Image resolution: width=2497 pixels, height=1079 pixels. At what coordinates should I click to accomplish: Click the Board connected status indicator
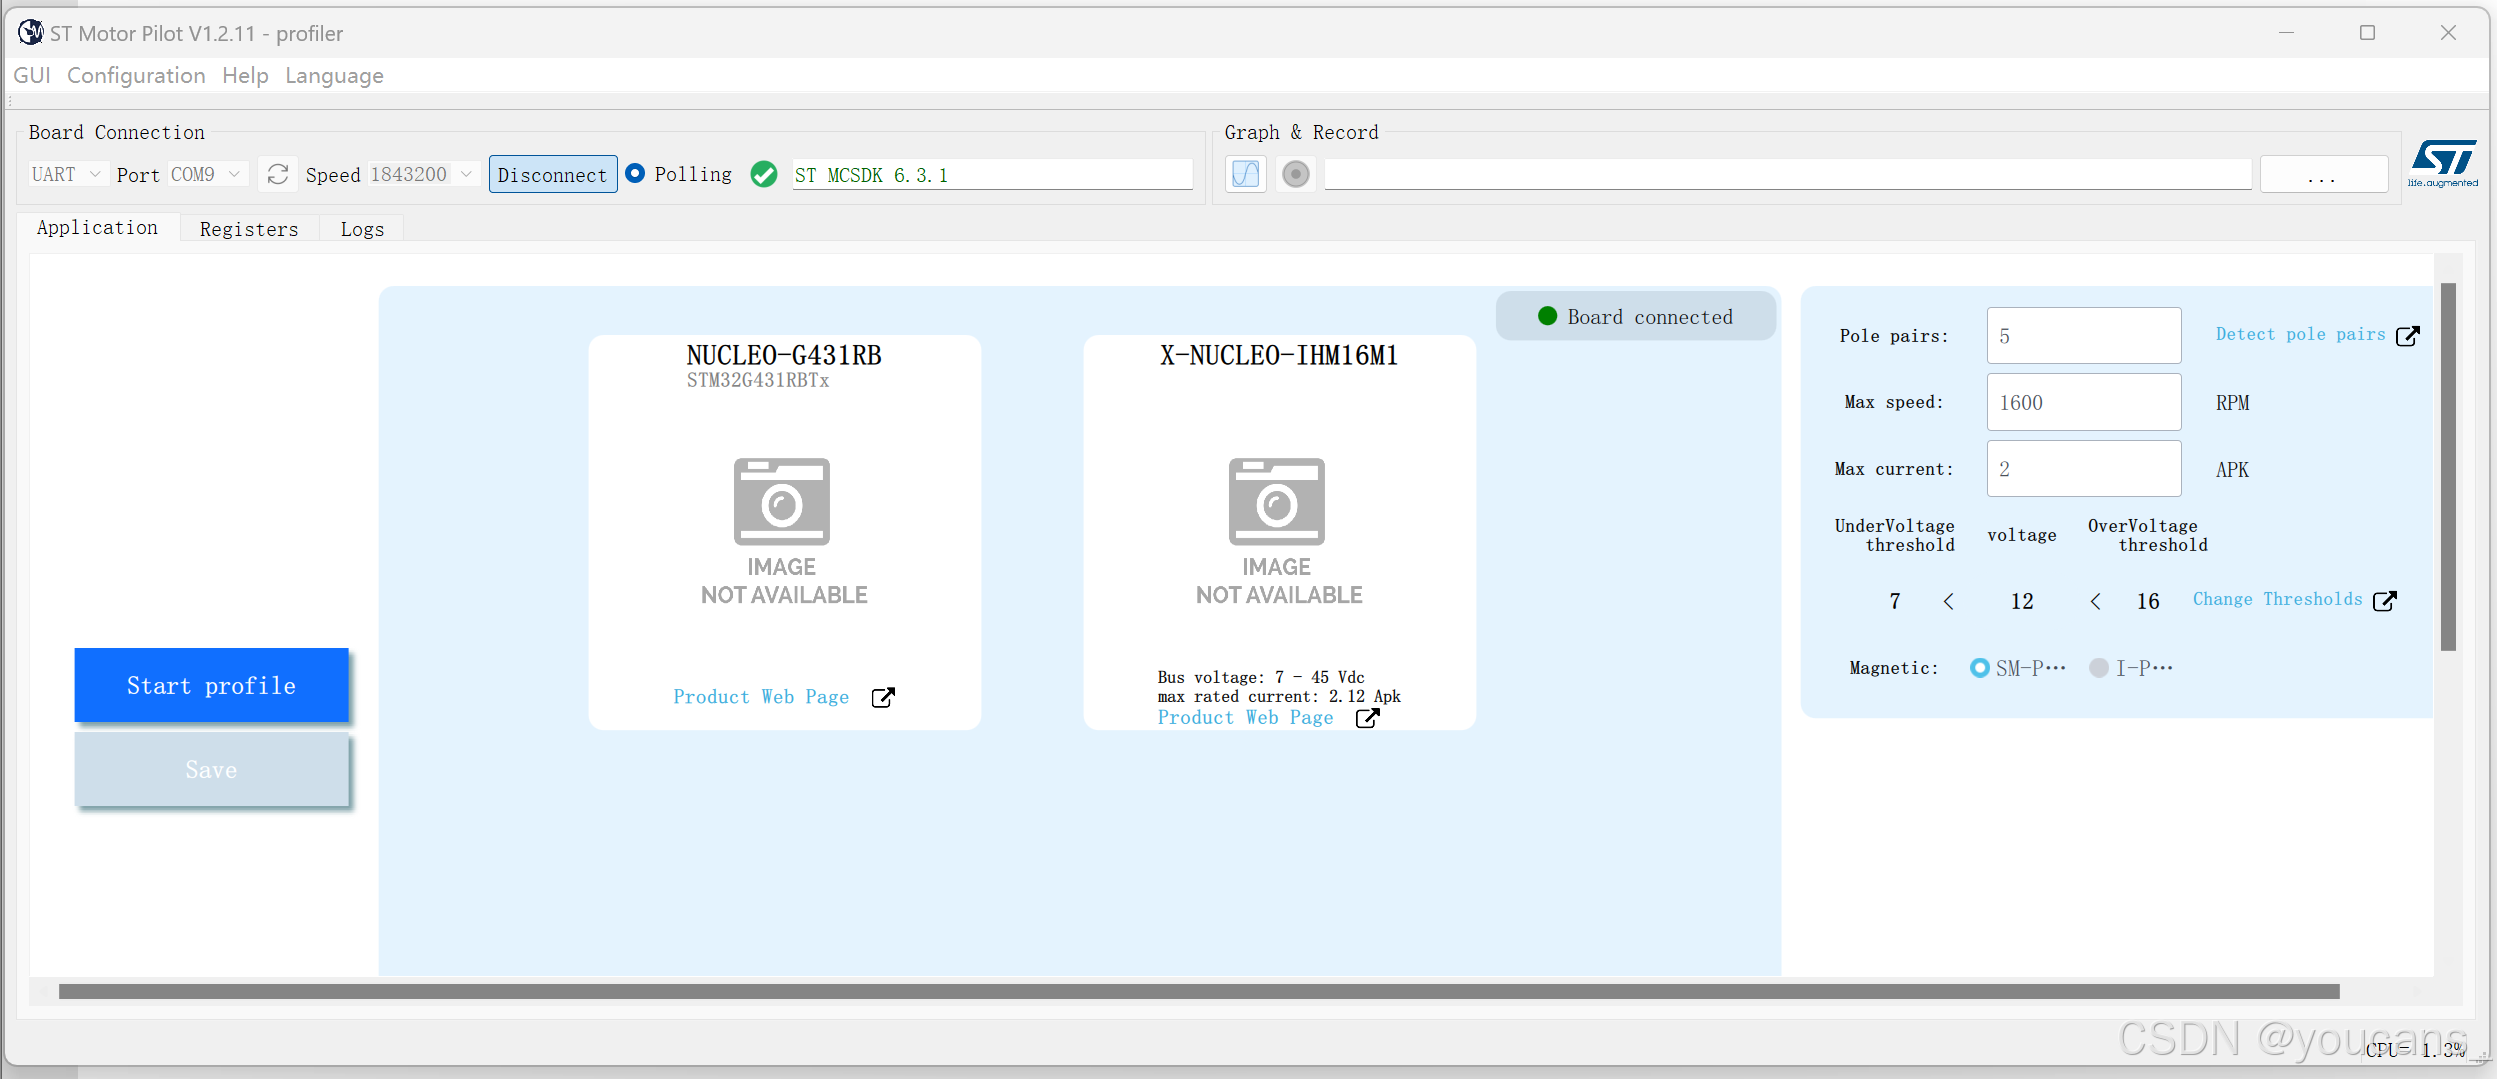point(1635,316)
